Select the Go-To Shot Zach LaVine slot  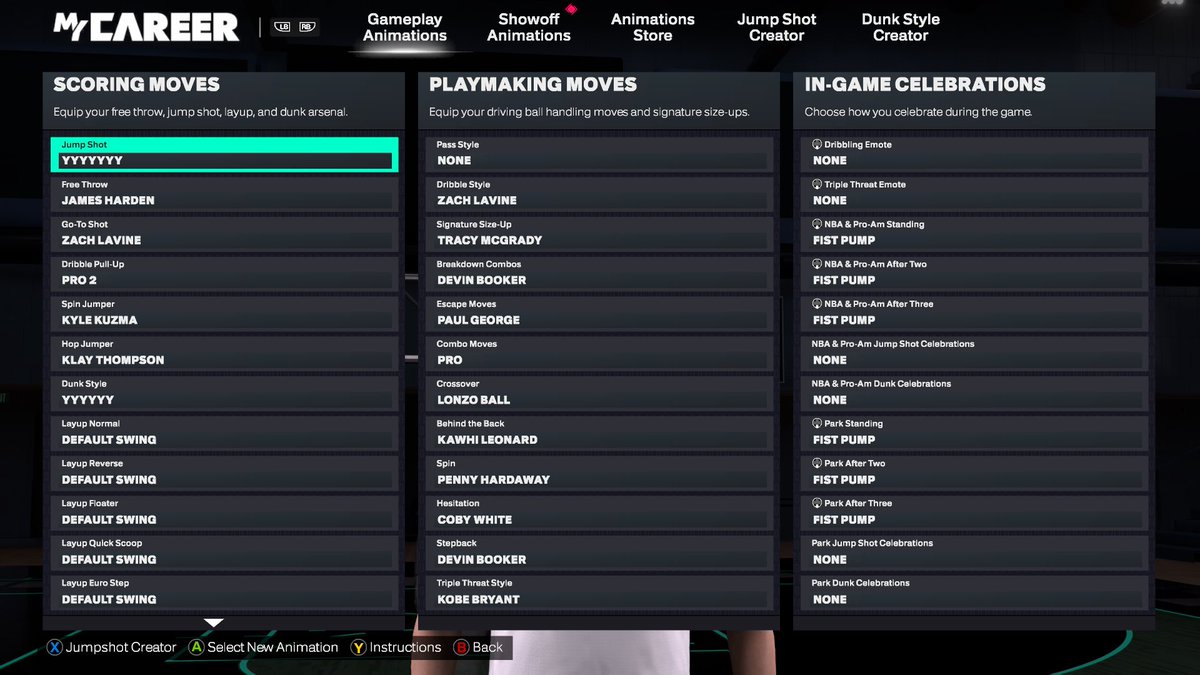(224, 234)
